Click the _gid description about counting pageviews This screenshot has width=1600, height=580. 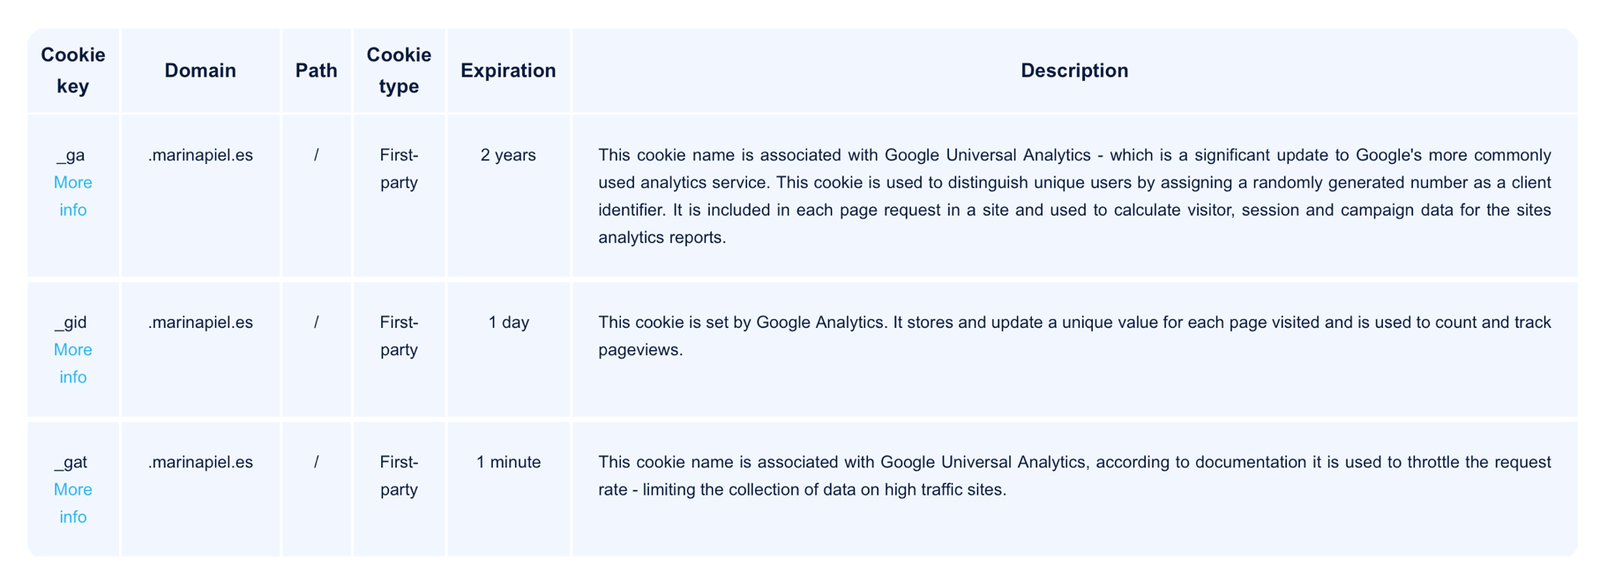pos(1074,336)
